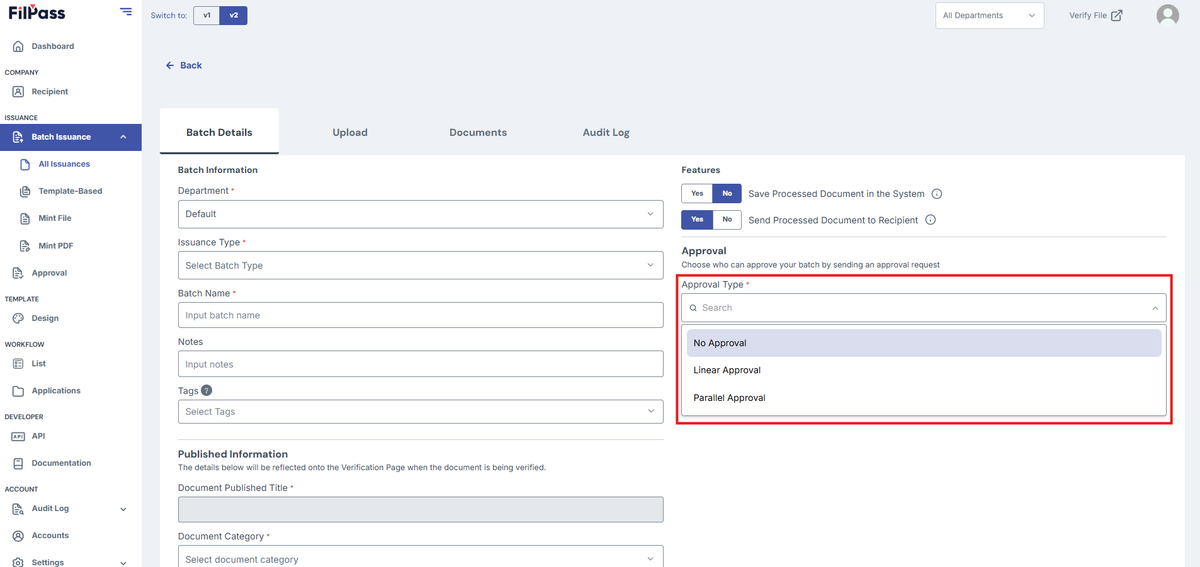Open the Dashboard page

(53, 46)
